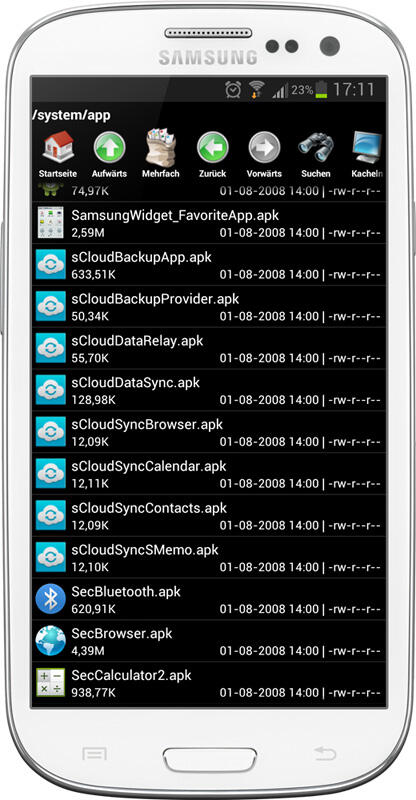416x800 pixels.
Task: Select the SecBrowser.apk globe icon
Action: pyautogui.click(x=51, y=640)
